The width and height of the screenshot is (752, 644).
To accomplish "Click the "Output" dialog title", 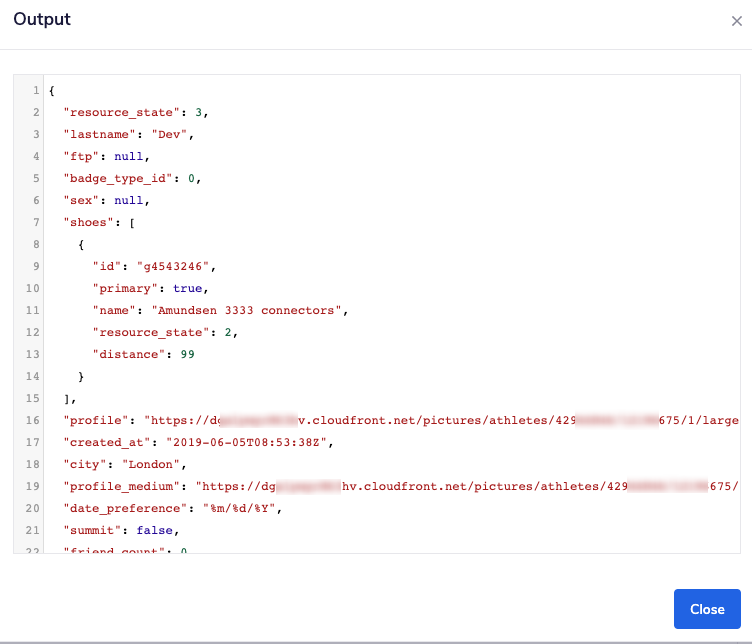I will 42,20.
